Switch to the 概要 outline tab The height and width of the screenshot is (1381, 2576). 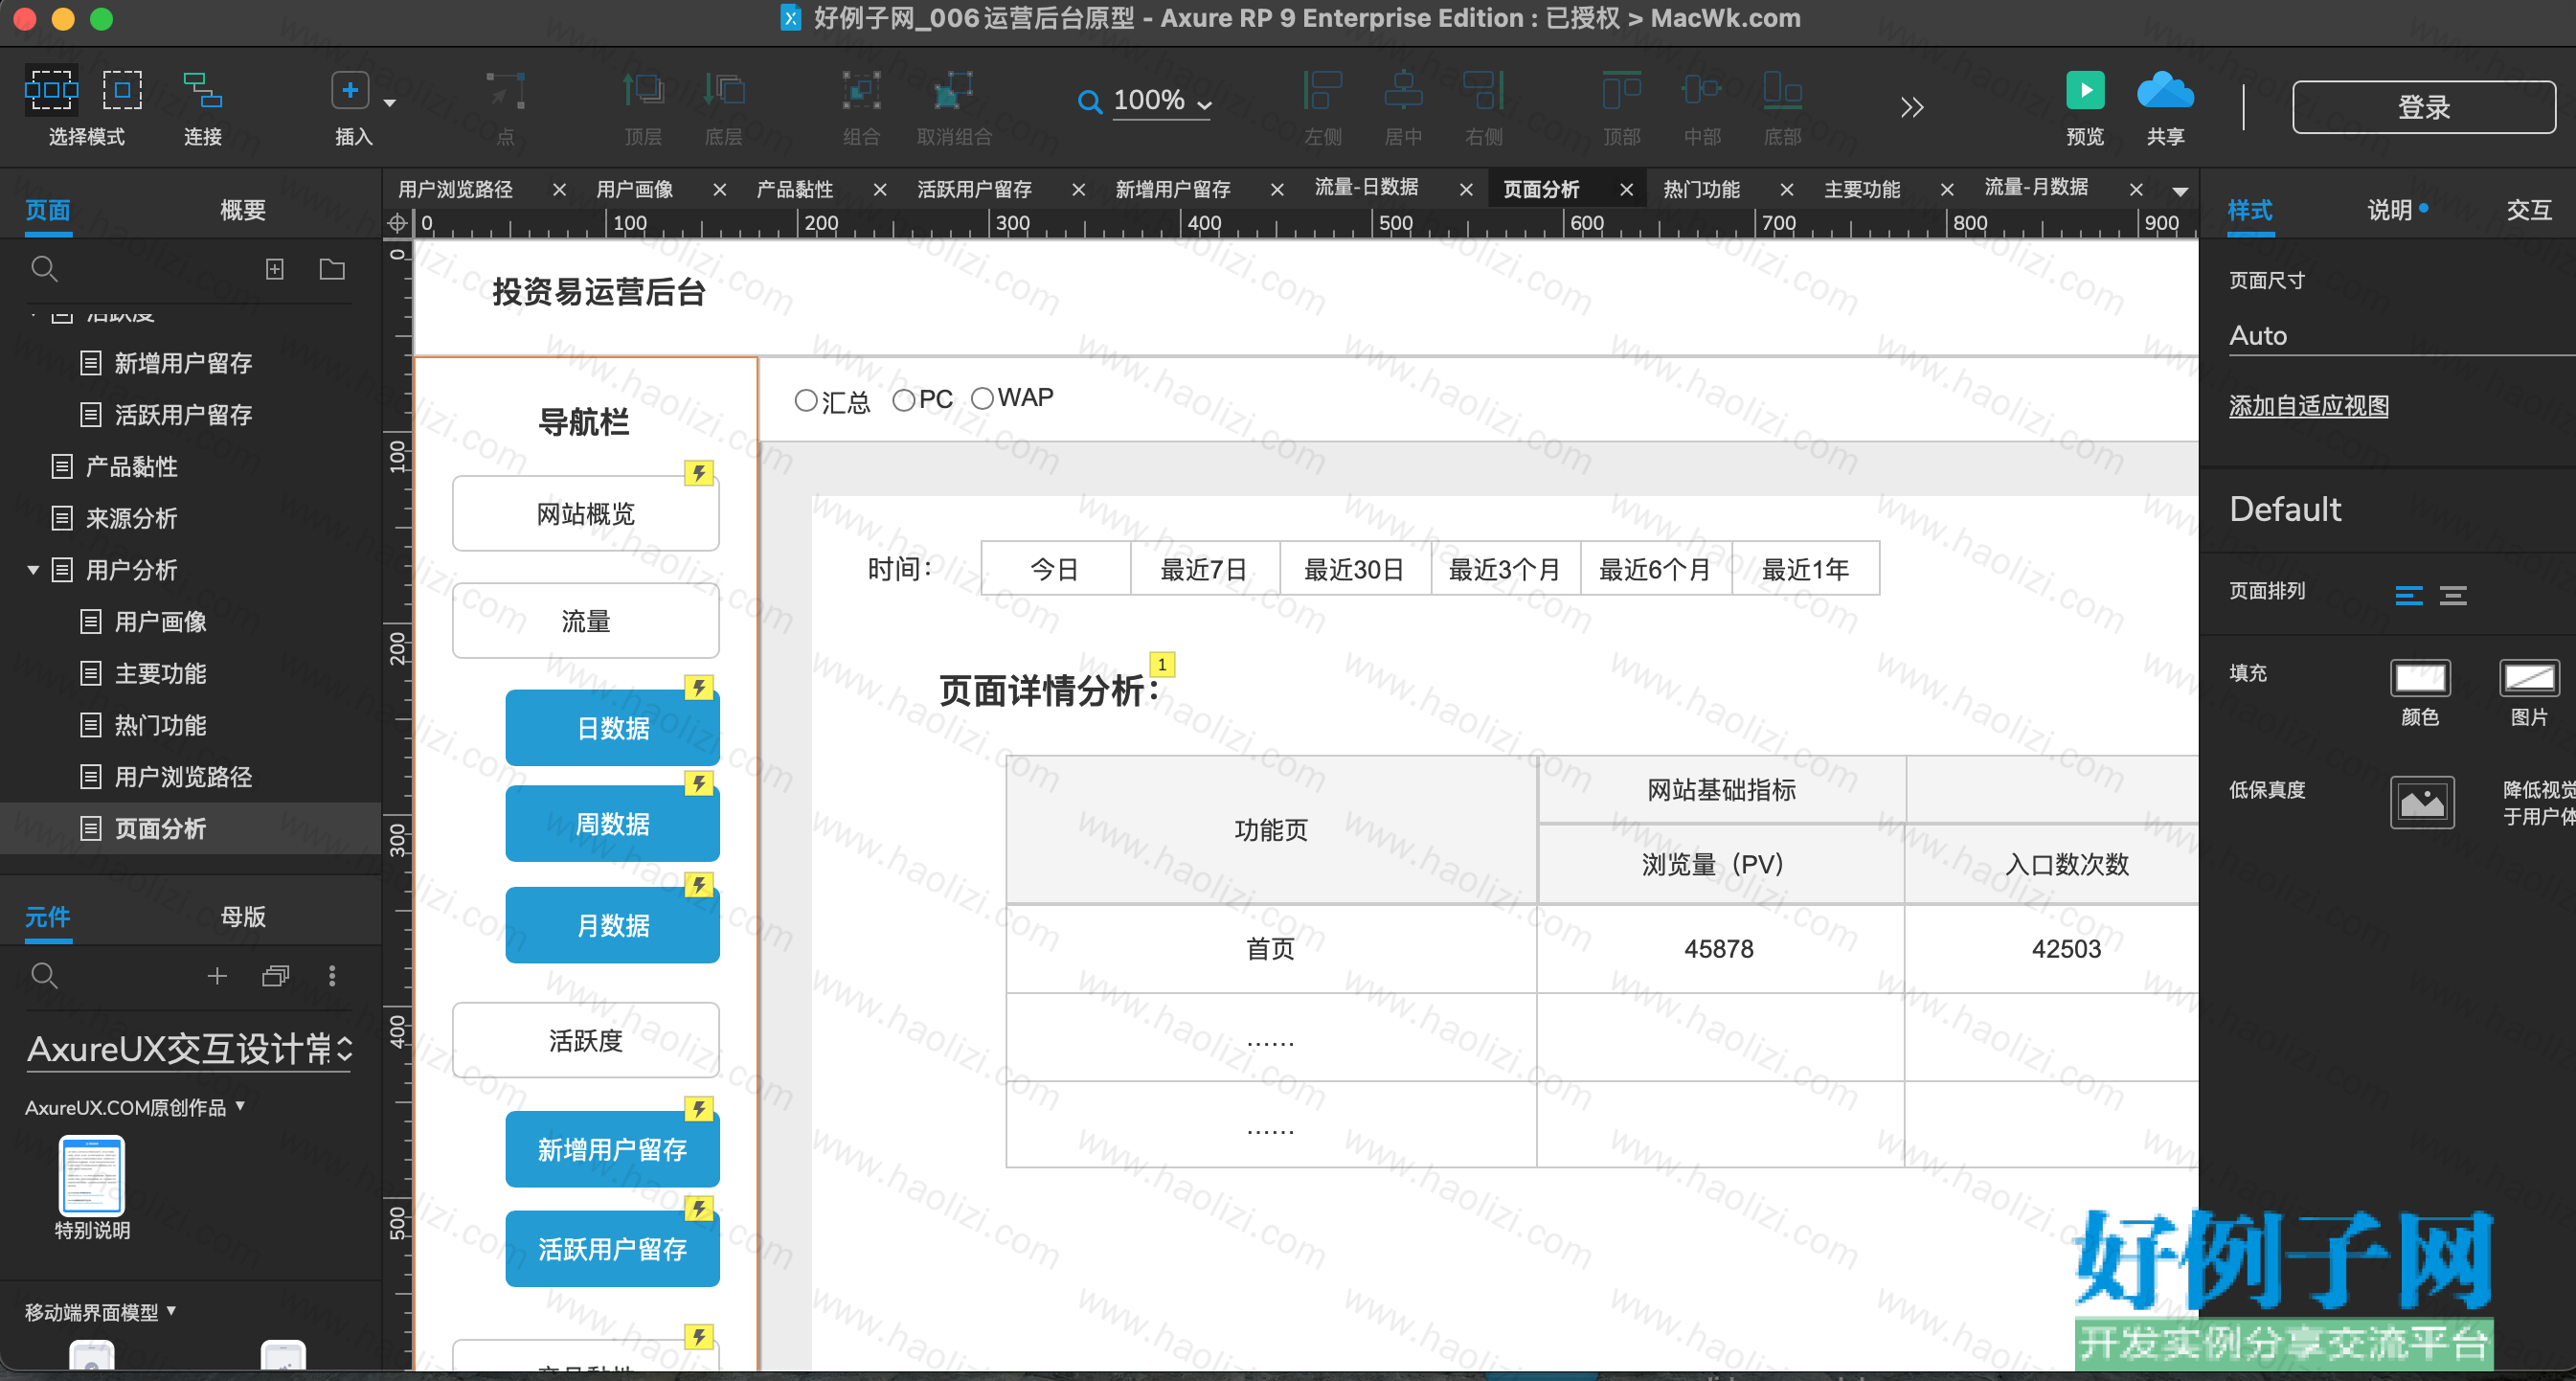click(243, 210)
